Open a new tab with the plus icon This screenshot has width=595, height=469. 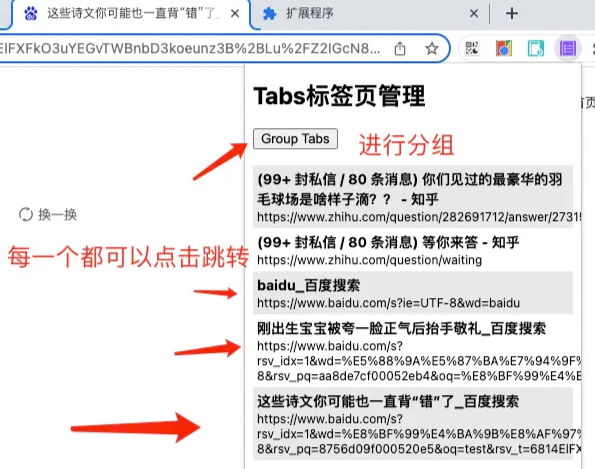pyautogui.click(x=512, y=14)
